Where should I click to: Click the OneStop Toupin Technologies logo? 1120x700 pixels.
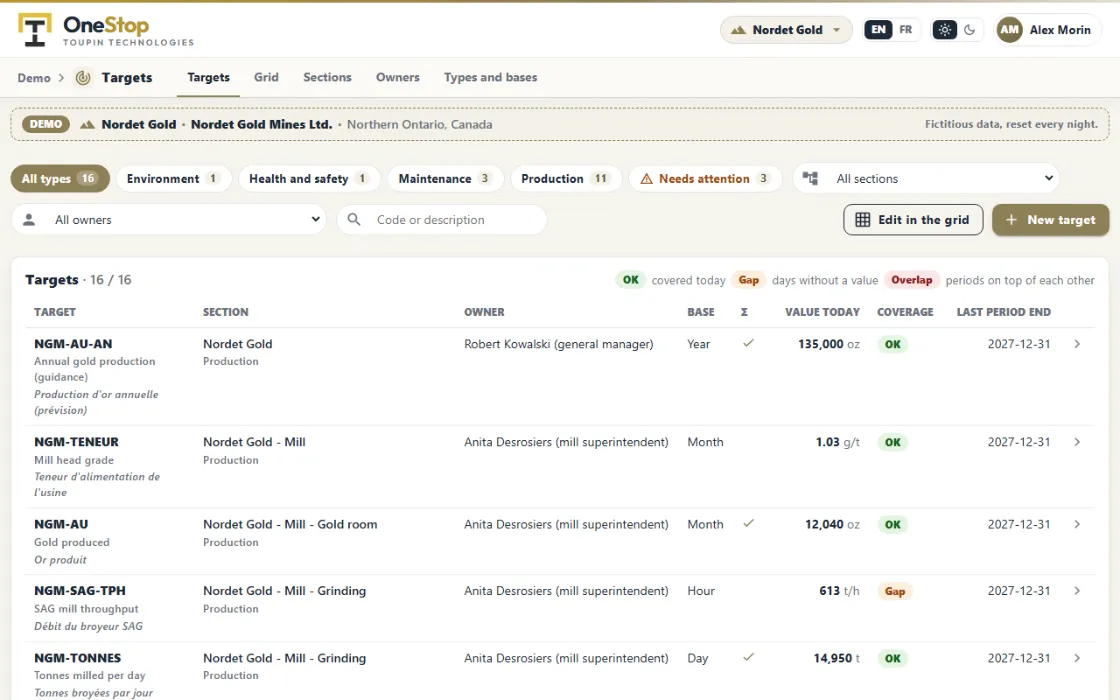pos(106,31)
